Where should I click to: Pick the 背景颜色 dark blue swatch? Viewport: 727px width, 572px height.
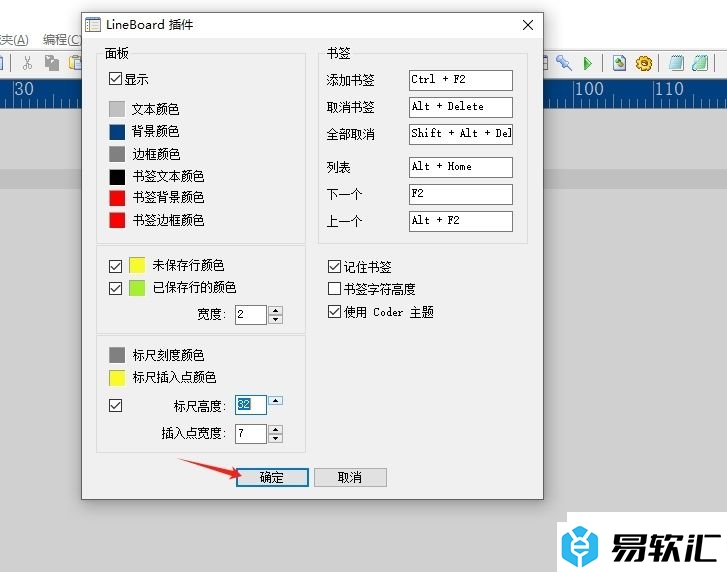117,132
